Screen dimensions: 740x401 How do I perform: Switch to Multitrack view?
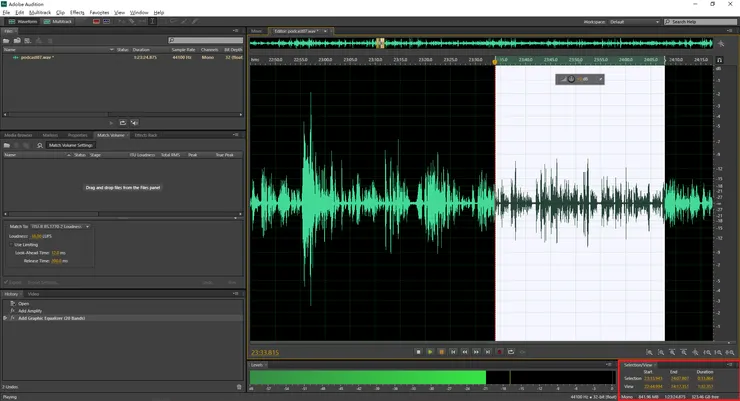point(58,21)
